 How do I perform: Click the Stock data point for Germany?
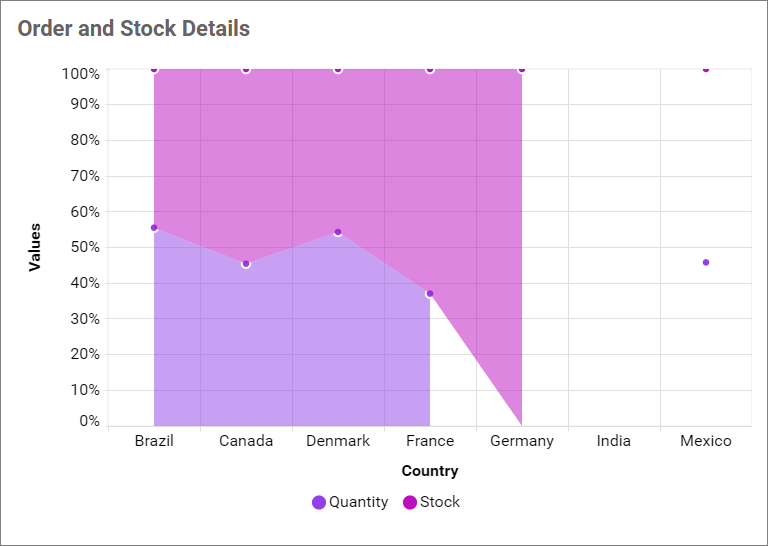522,69
